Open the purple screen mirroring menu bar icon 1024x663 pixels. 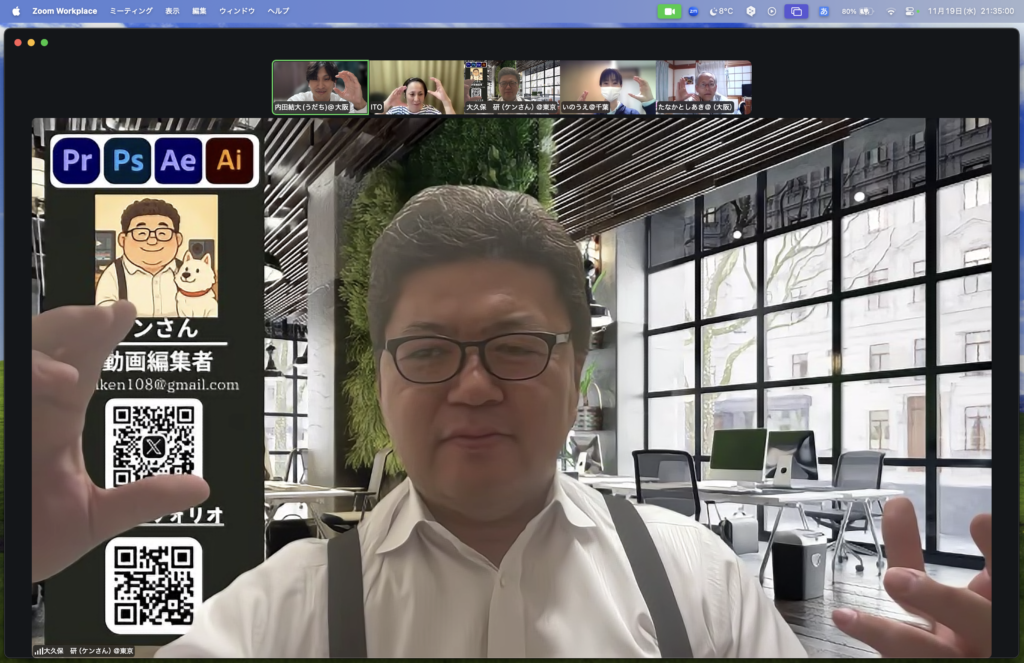click(796, 11)
